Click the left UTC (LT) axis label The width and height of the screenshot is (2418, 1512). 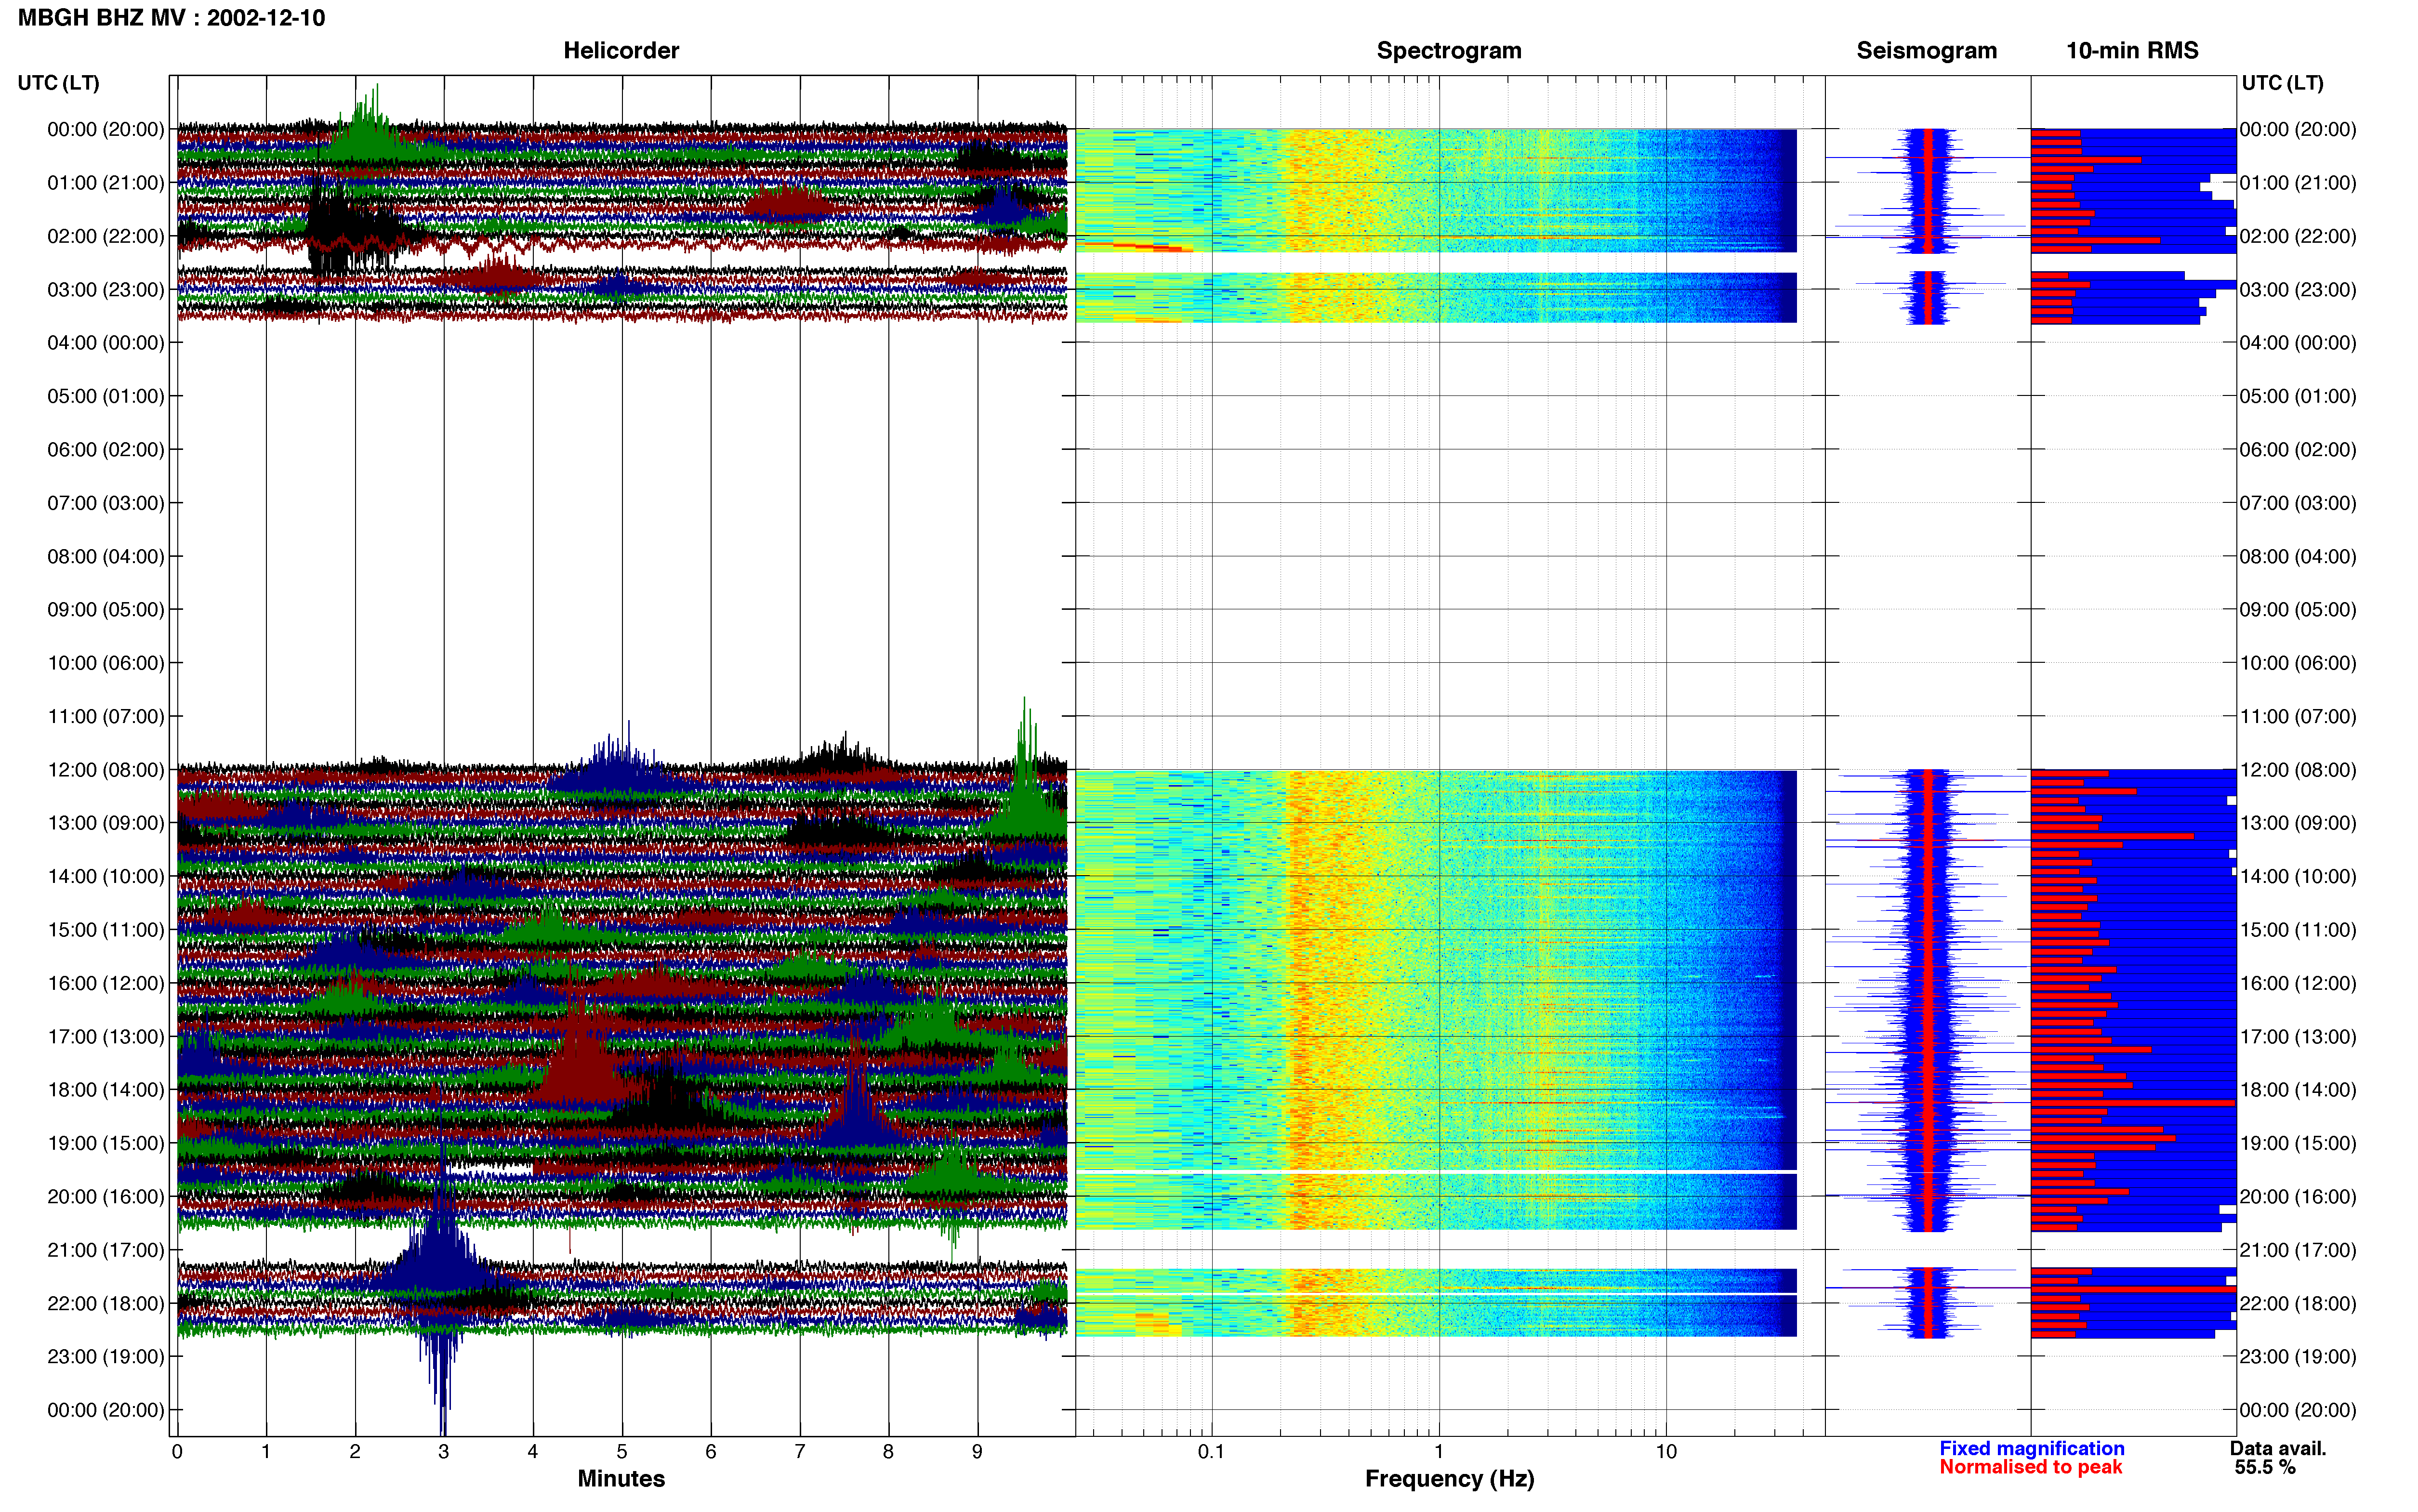58,83
